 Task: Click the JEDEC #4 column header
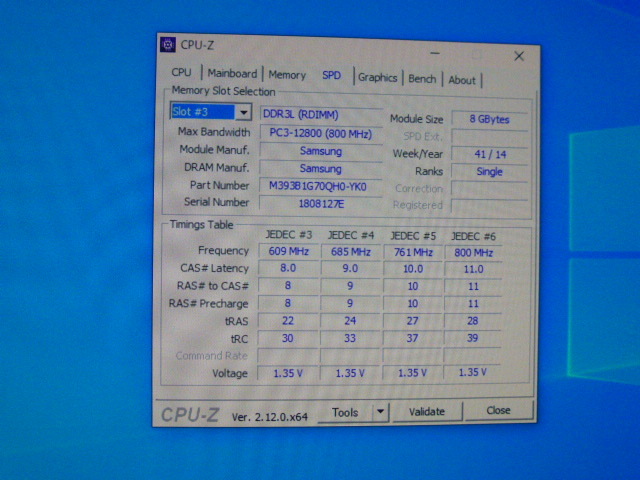[x=351, y=236]
